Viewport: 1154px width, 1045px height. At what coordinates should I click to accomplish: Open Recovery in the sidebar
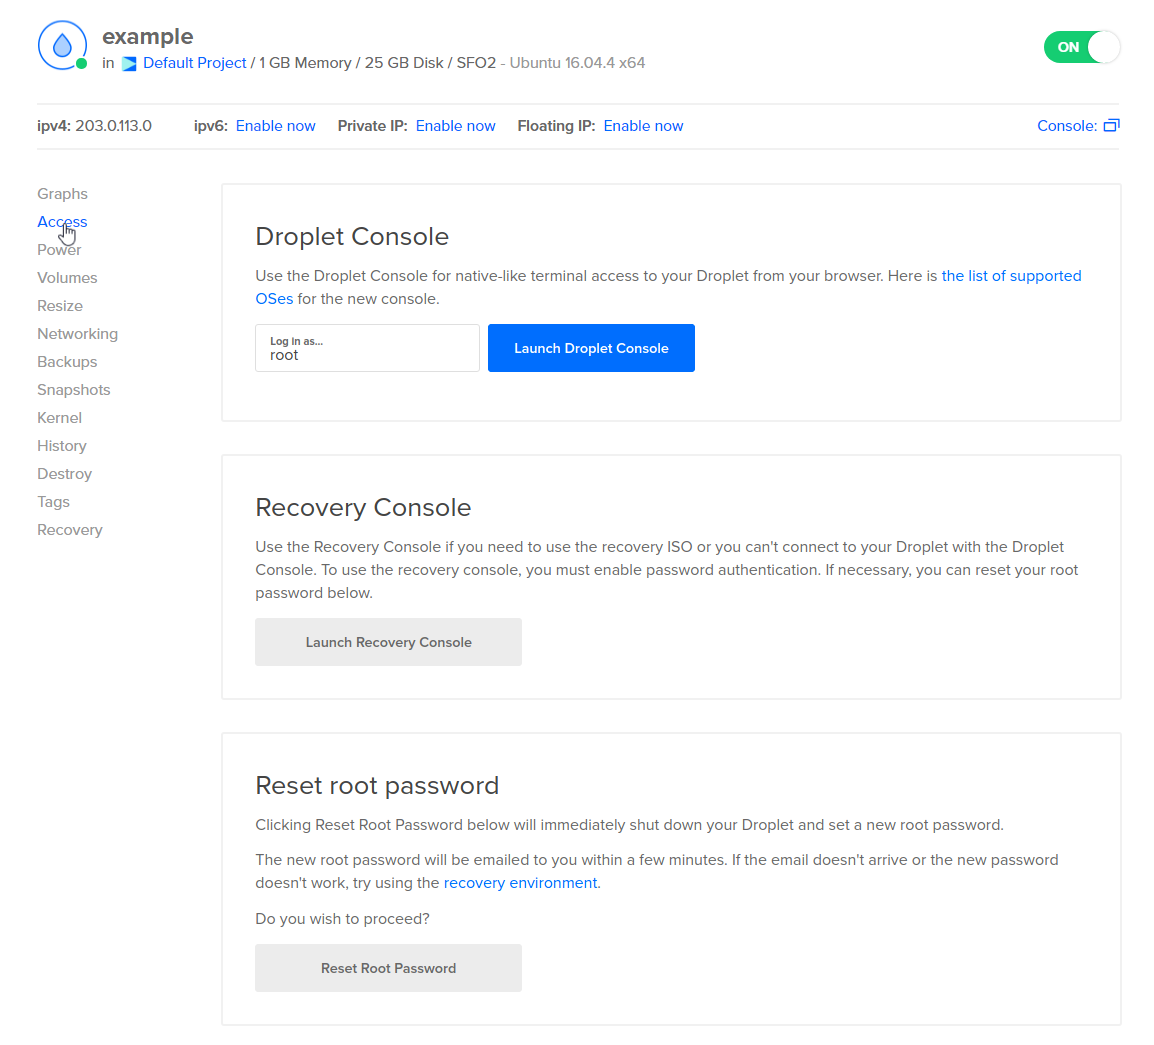point(70,529)
